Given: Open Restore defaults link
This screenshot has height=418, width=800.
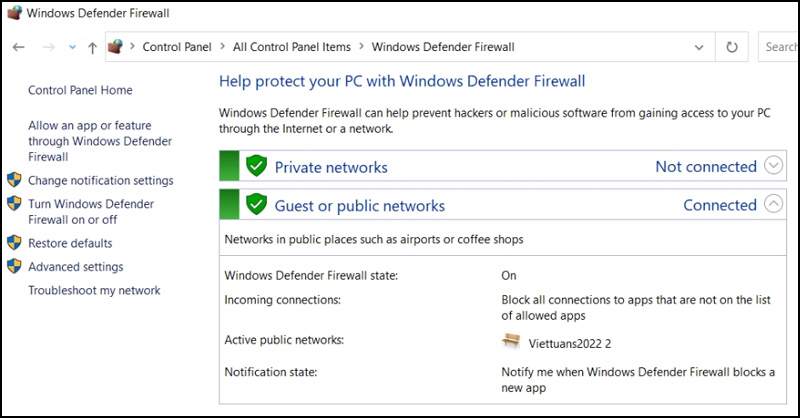Looking at the screenshot, I should pos(70,243).
